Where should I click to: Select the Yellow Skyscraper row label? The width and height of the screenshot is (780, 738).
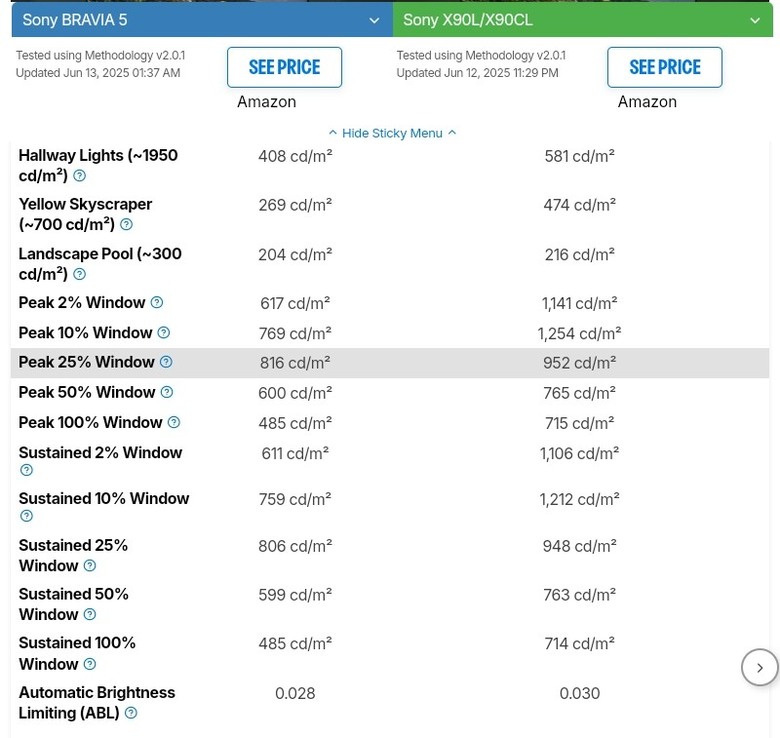[86, 214]
